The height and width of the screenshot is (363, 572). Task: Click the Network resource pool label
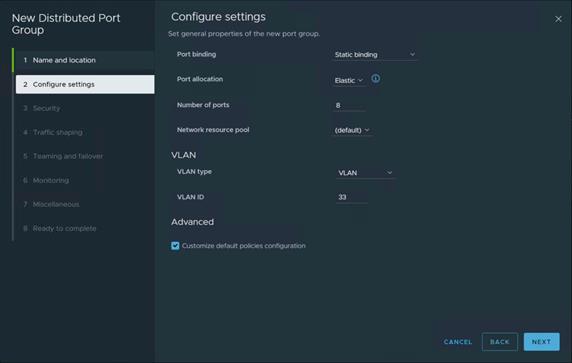click(213, 130)
